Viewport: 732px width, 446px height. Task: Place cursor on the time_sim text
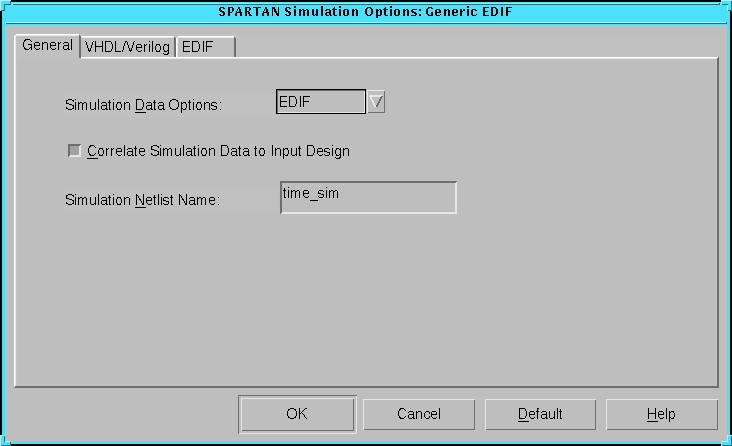tap(311, 193)
